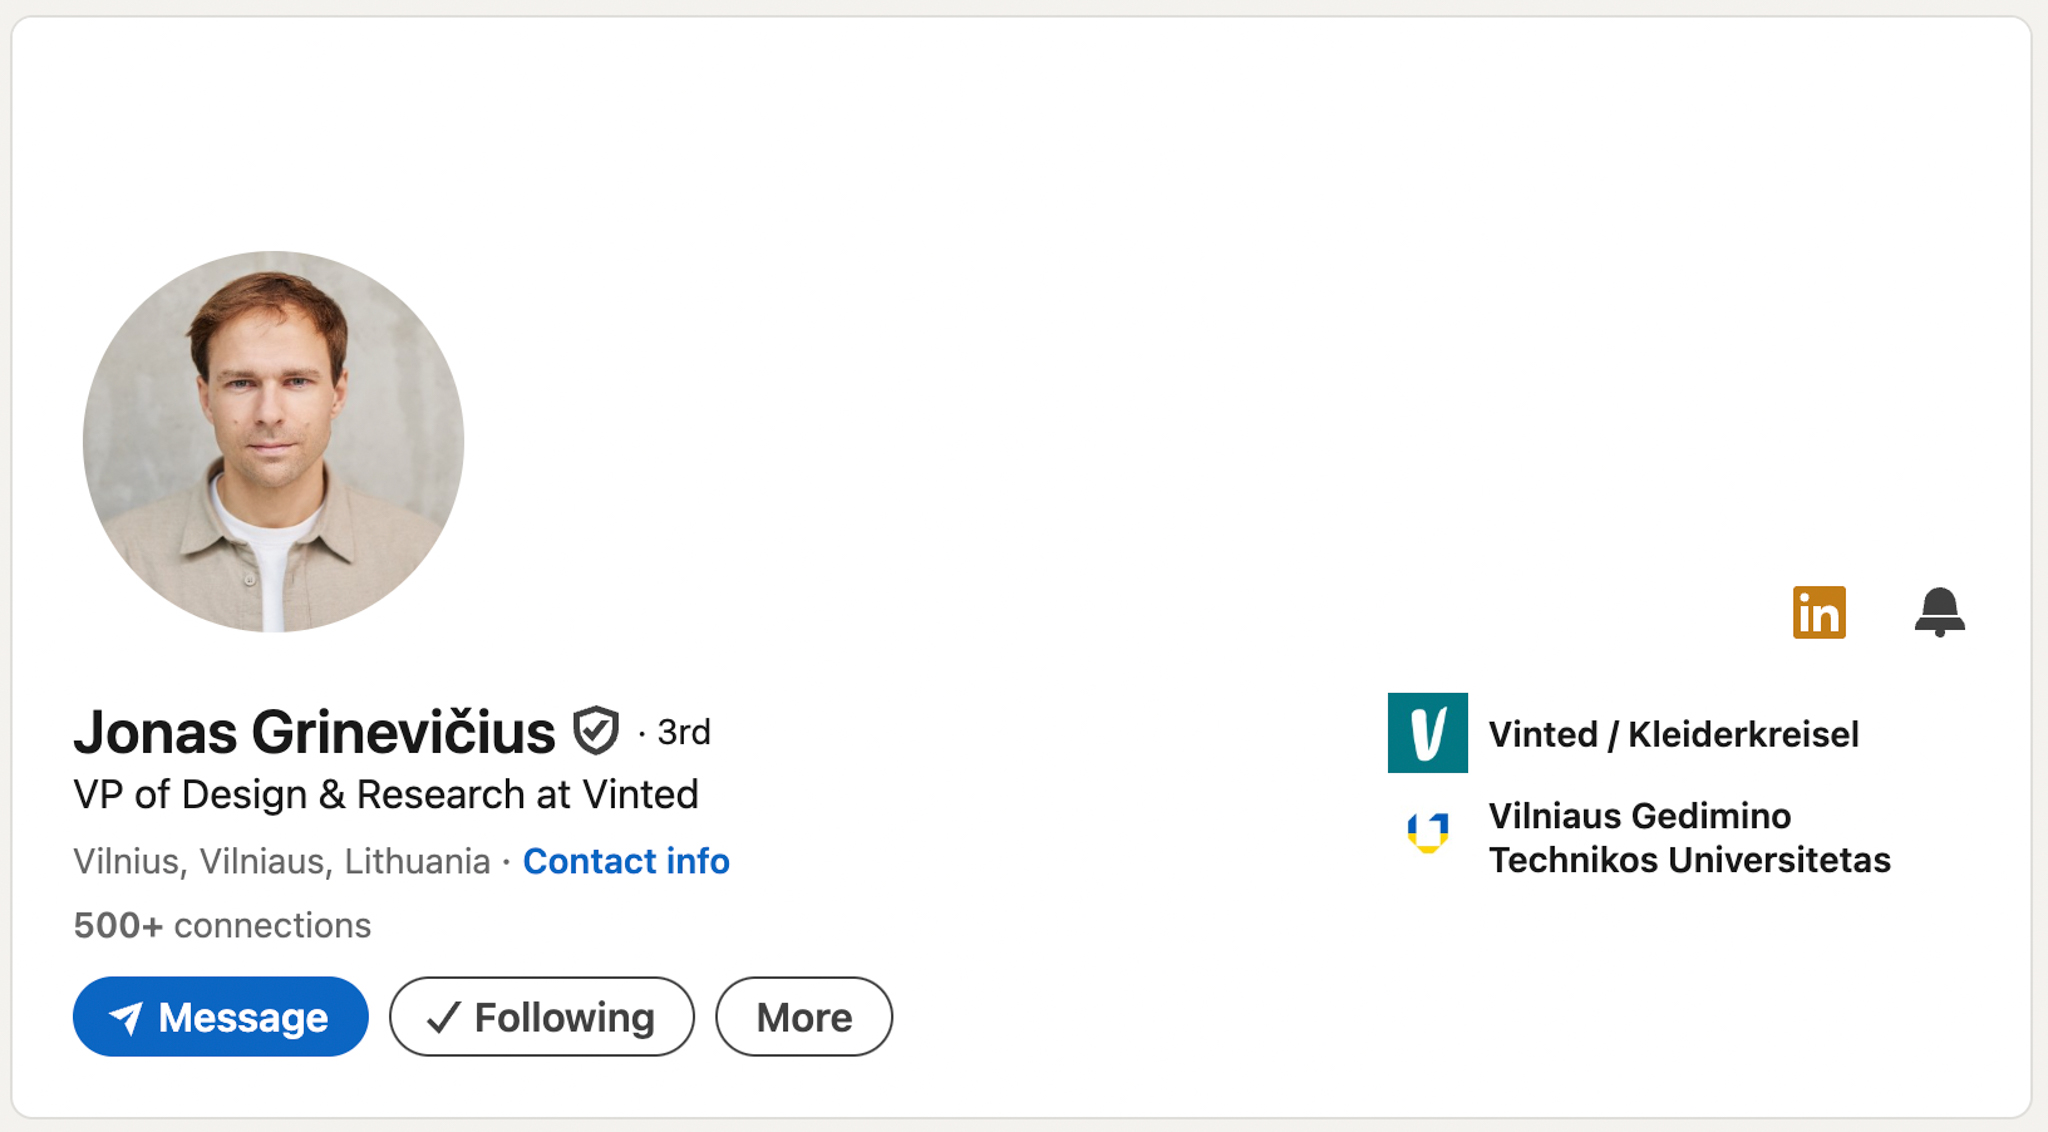Click the teal Vinted company logo
The height and width of the screenshot is (1132, 2048).
[x=1427, y=733]
